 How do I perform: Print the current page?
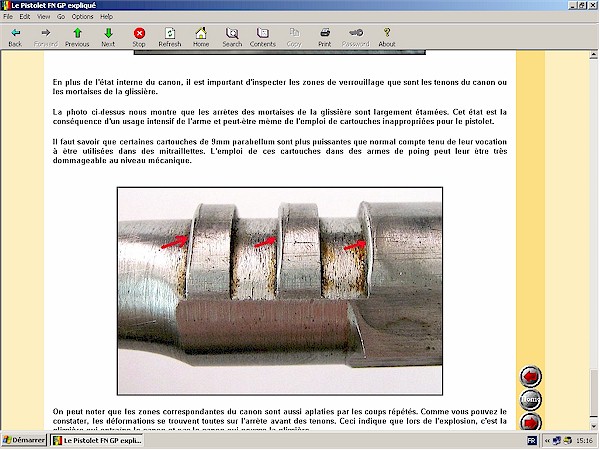[x=325, y=37]
